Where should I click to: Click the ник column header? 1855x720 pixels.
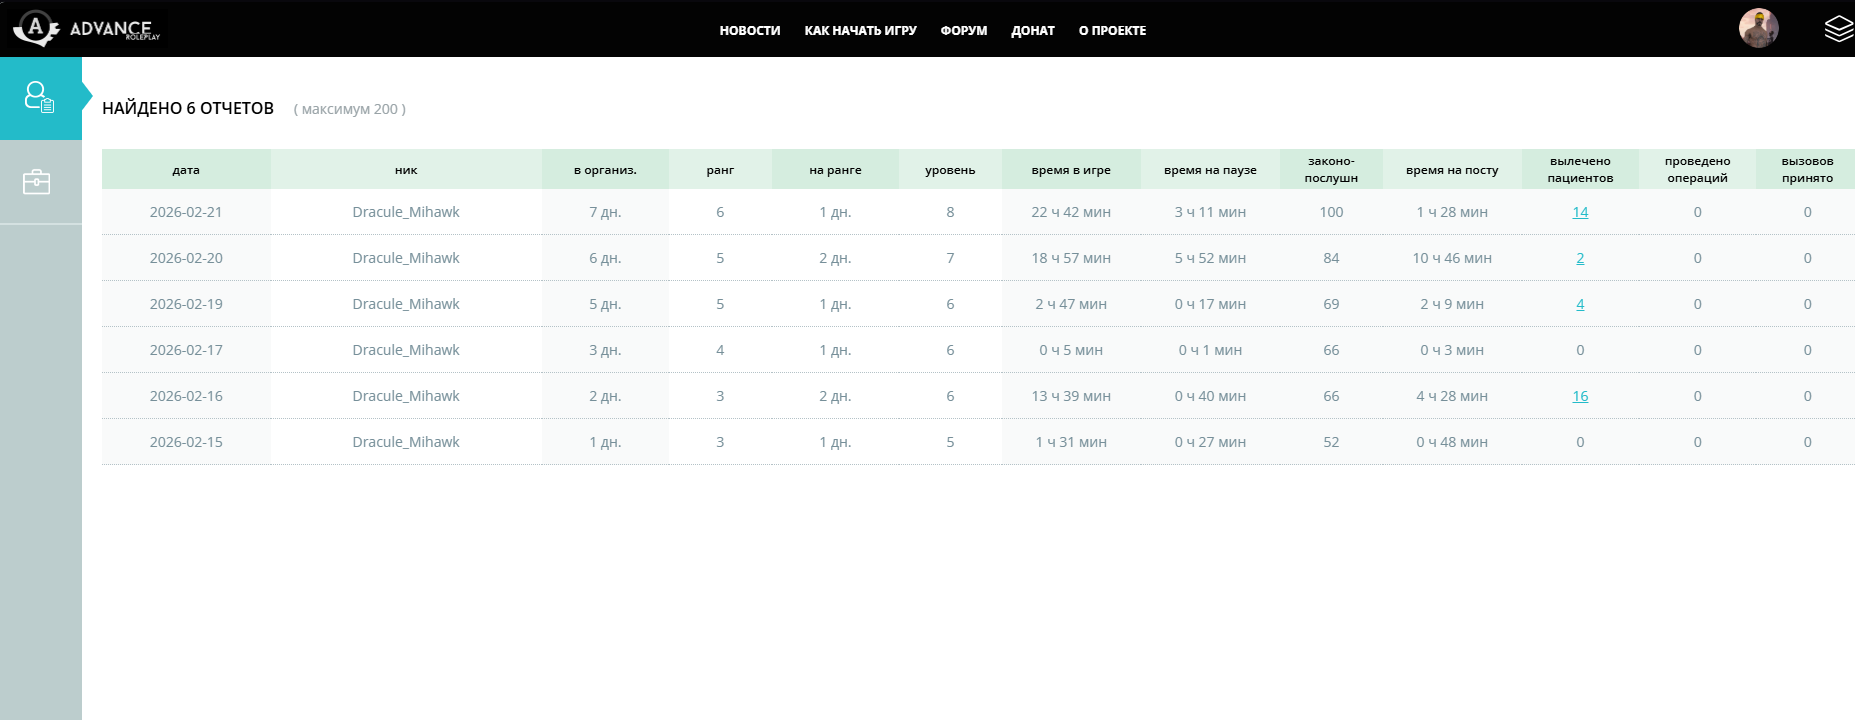tap(406, 170)
